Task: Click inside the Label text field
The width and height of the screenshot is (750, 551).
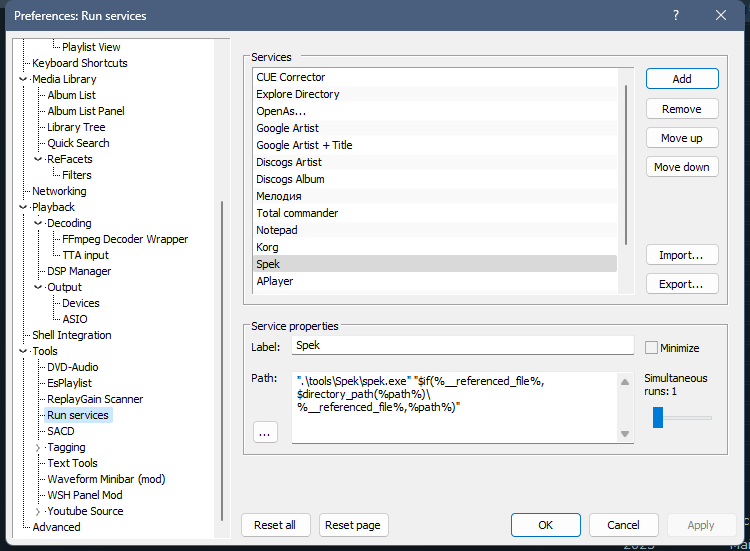Action: click(x=462, y=346)
